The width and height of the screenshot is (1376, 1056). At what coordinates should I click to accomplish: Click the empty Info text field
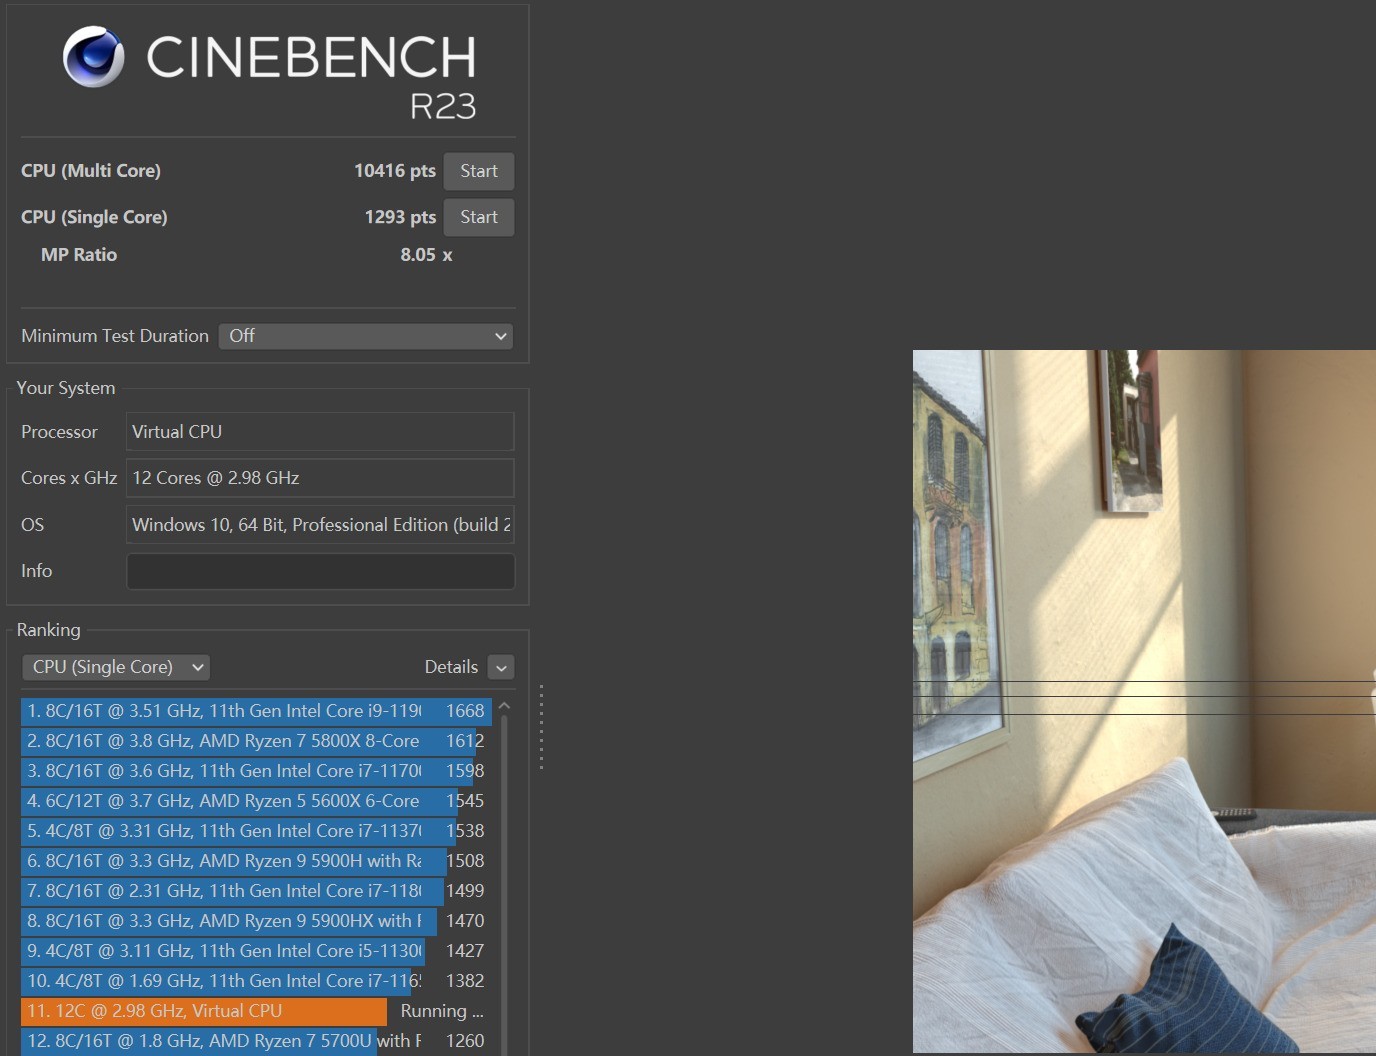(x=320, y=571)
